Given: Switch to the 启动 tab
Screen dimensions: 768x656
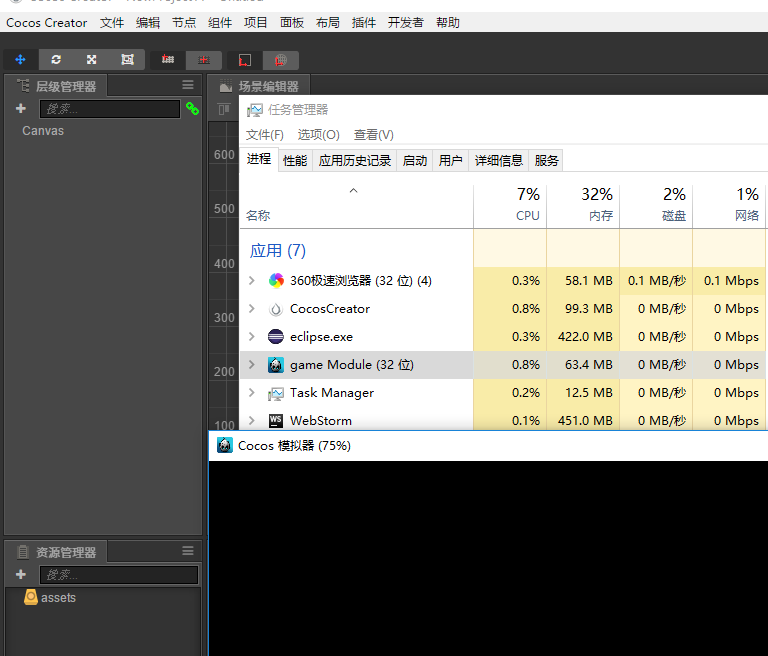Looking at the screenshot, I should tap(414, 161).
